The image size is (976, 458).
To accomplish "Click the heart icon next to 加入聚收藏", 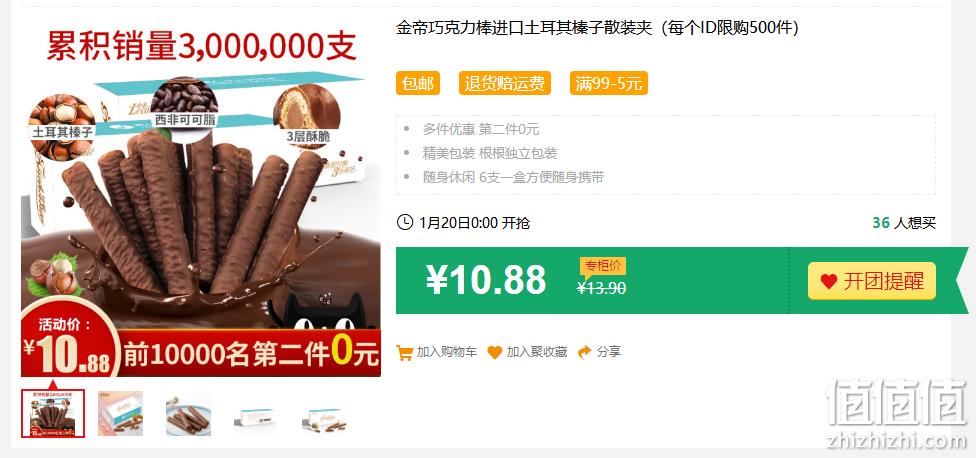I will pyautogui.click(x=494, y=353).
